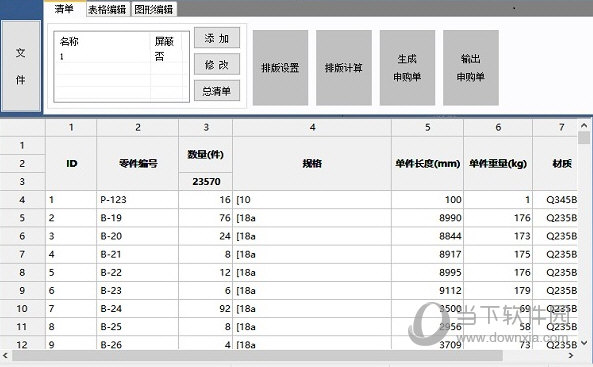Image resolution: width=593 pixels, height=367 pixels.
Task: Click the 修改 button
Action: 217,64
